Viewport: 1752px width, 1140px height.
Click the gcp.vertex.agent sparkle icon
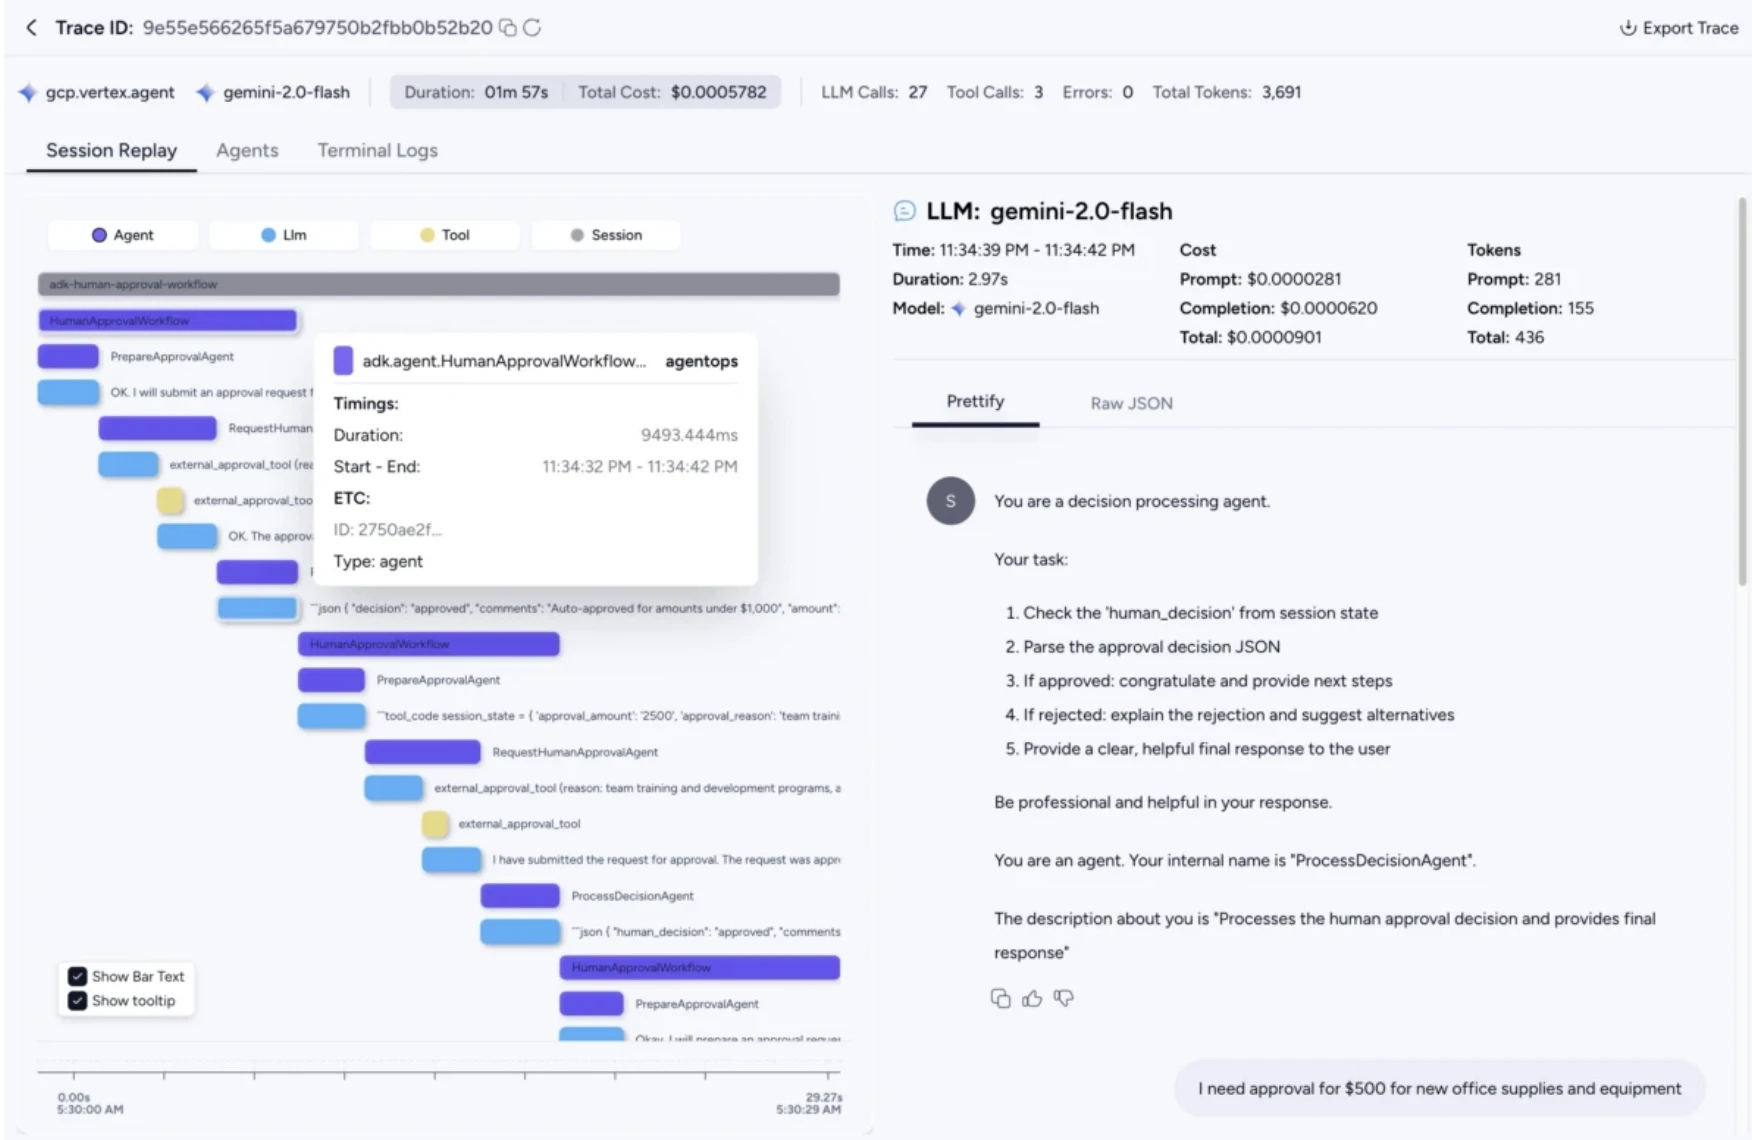coord(28,93)
